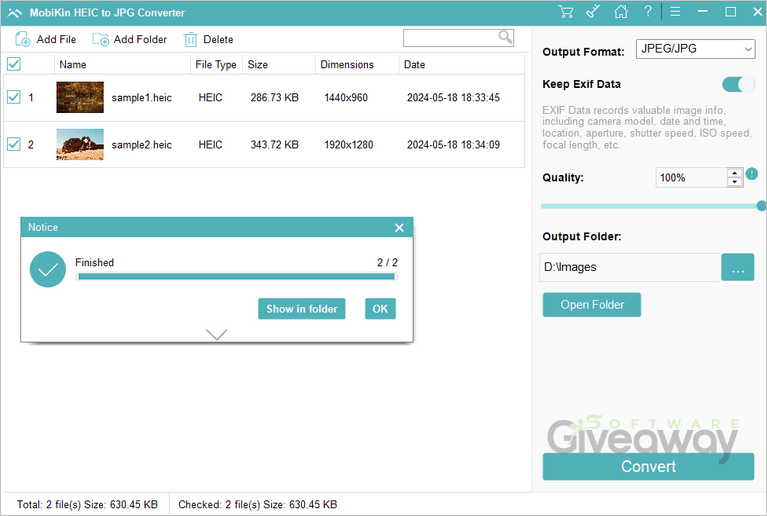
Task: Go to the home page icon
Action: (x=621, y=12)
